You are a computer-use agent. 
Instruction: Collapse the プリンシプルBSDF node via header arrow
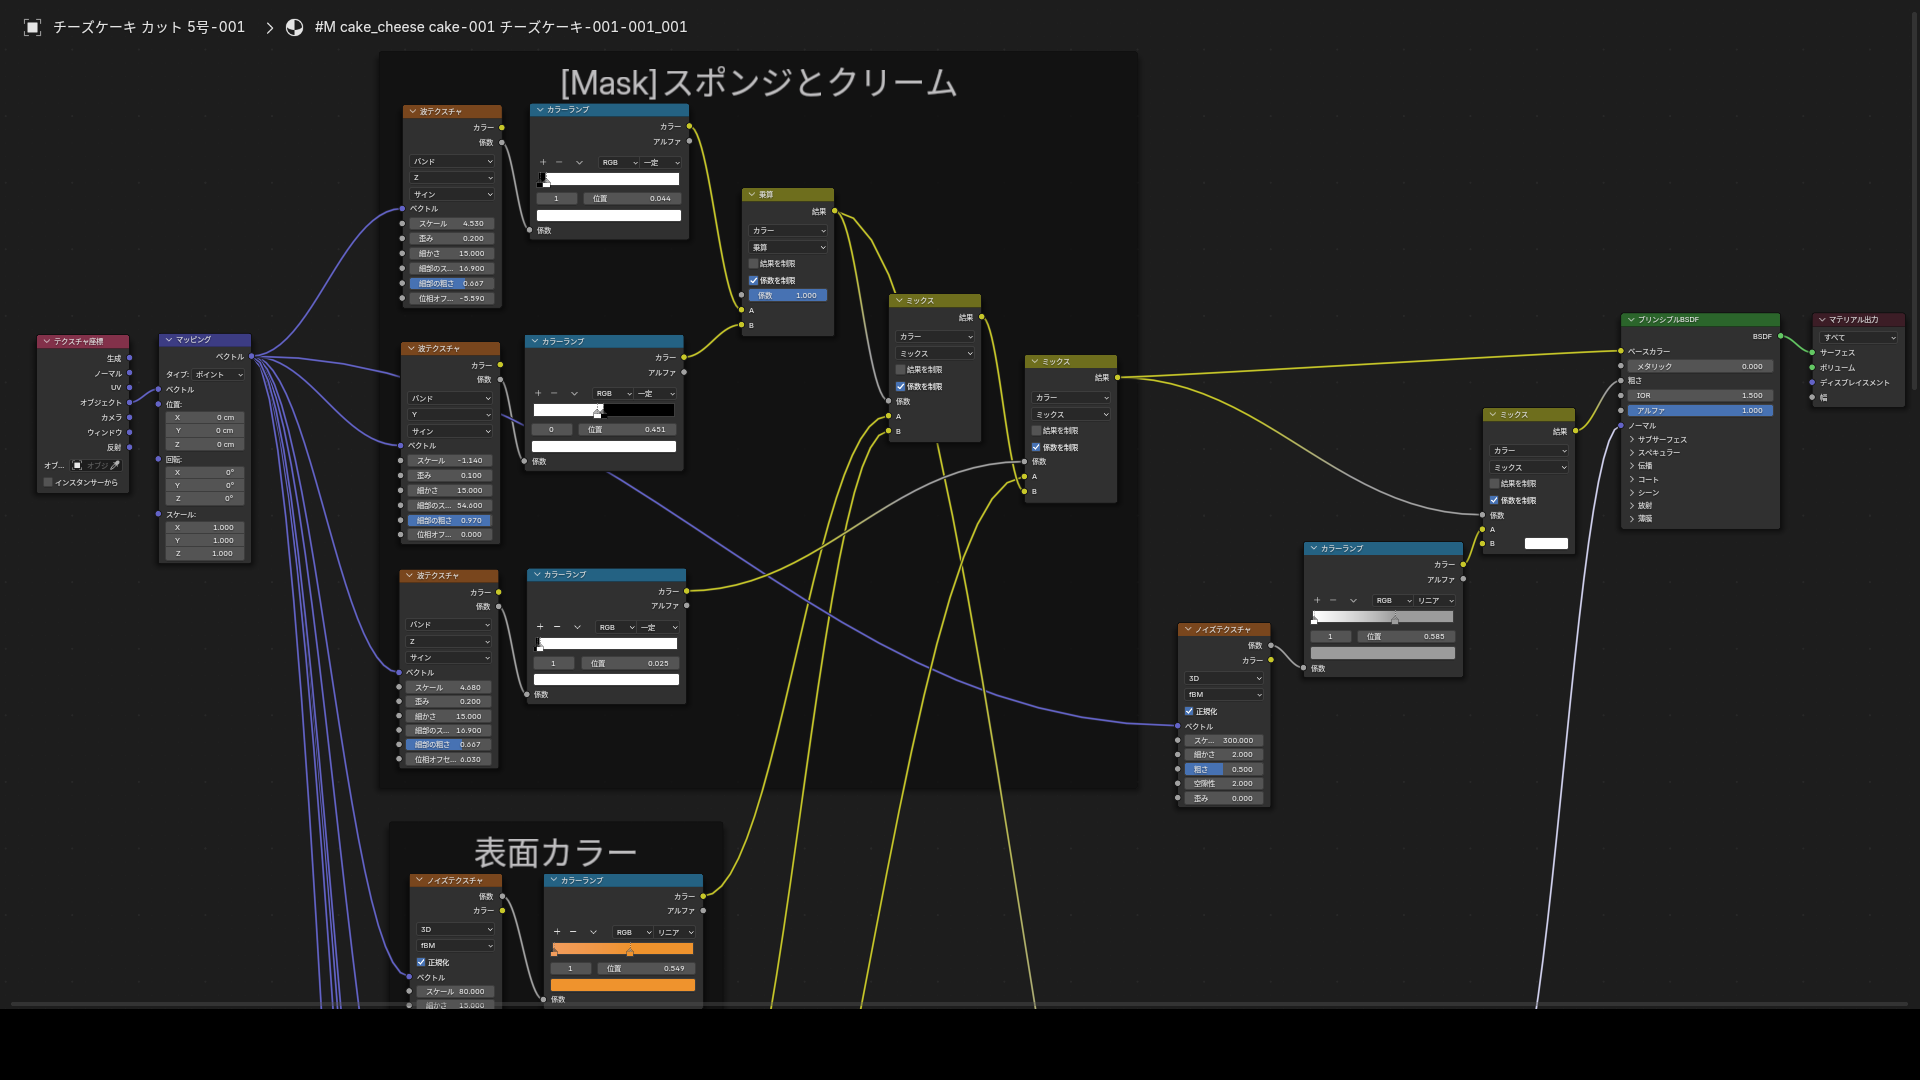1631,320
